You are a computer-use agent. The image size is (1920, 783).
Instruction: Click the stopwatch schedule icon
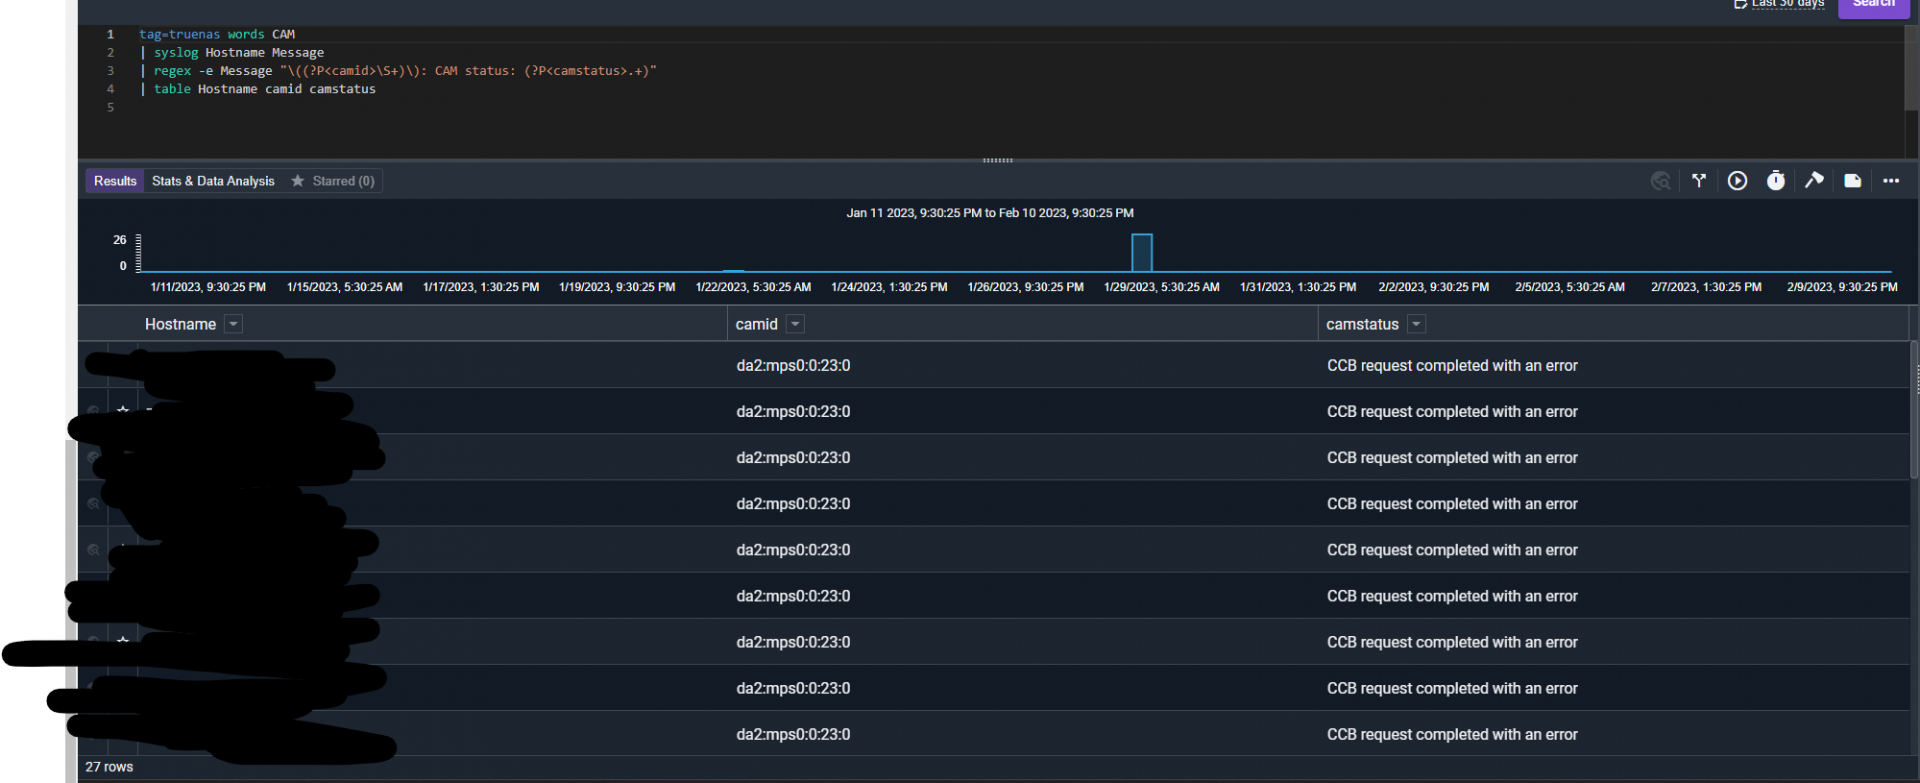[1775, 181]
